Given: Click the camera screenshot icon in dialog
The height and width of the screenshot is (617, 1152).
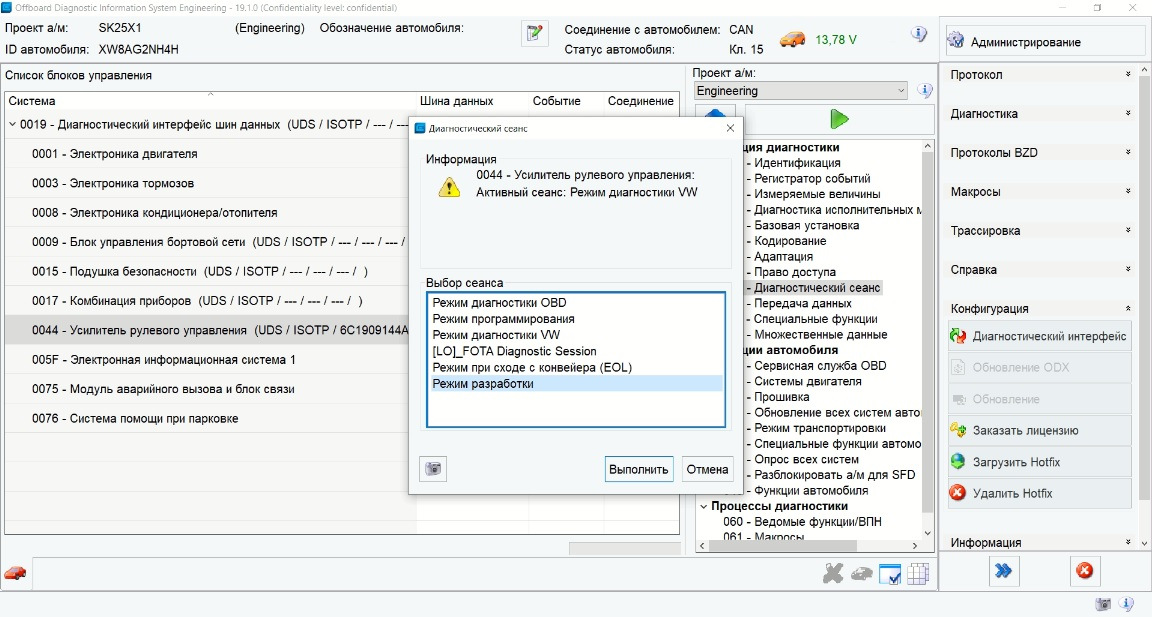Looking at the screenshot, I should tap(433, 469).
